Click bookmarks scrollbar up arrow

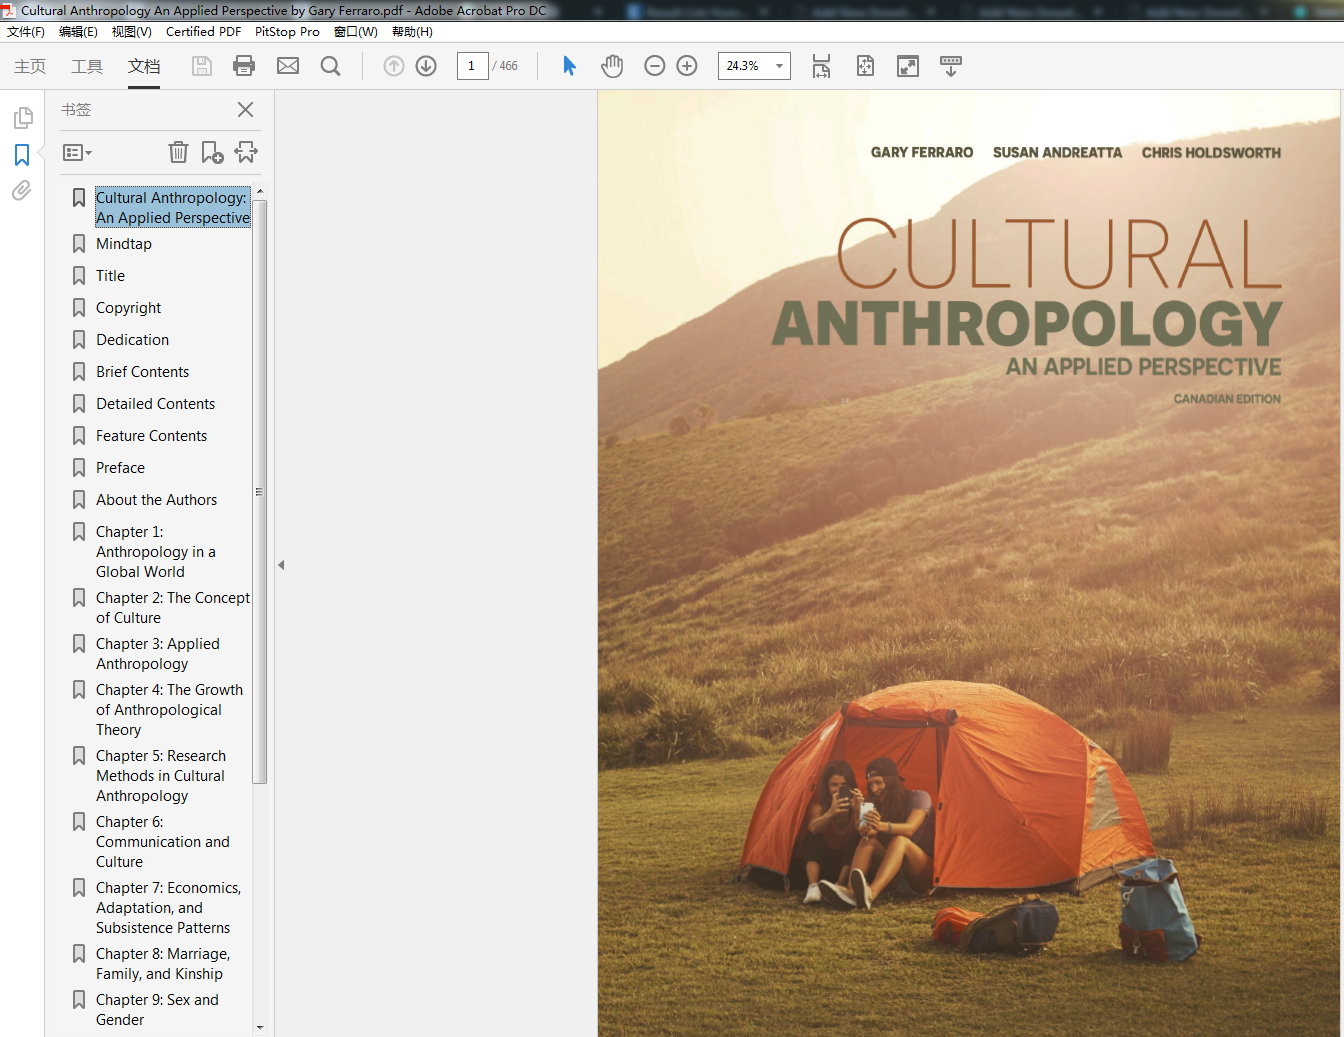click(x=260, y=191)
